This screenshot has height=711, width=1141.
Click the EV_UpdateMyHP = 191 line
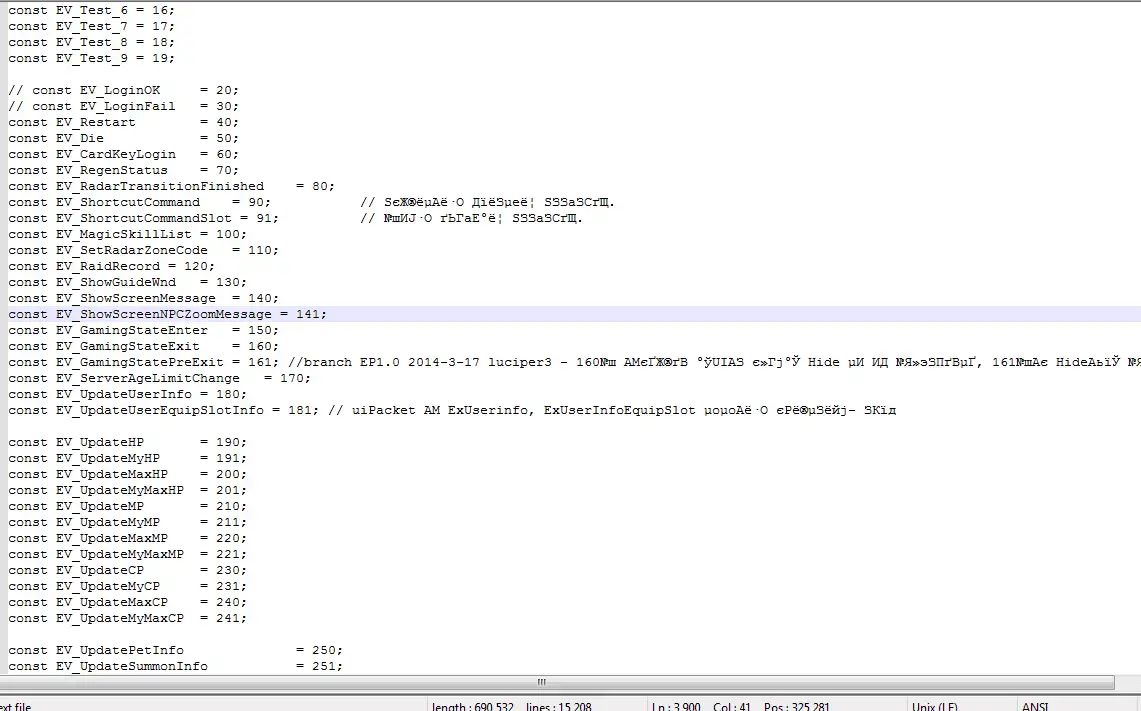(127, 458)
